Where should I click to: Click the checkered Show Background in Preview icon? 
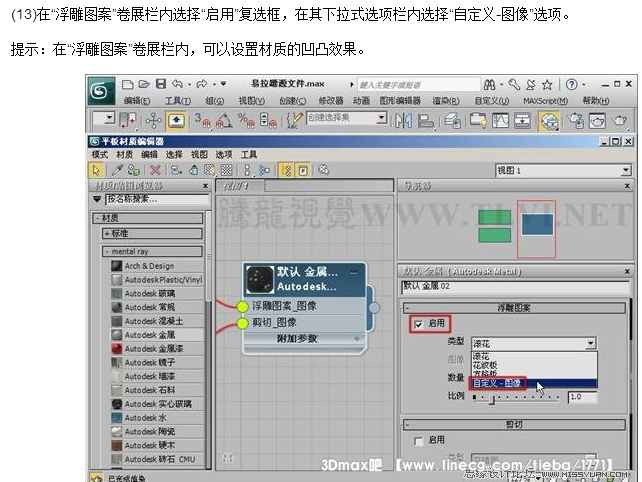(x=226, y=170)
